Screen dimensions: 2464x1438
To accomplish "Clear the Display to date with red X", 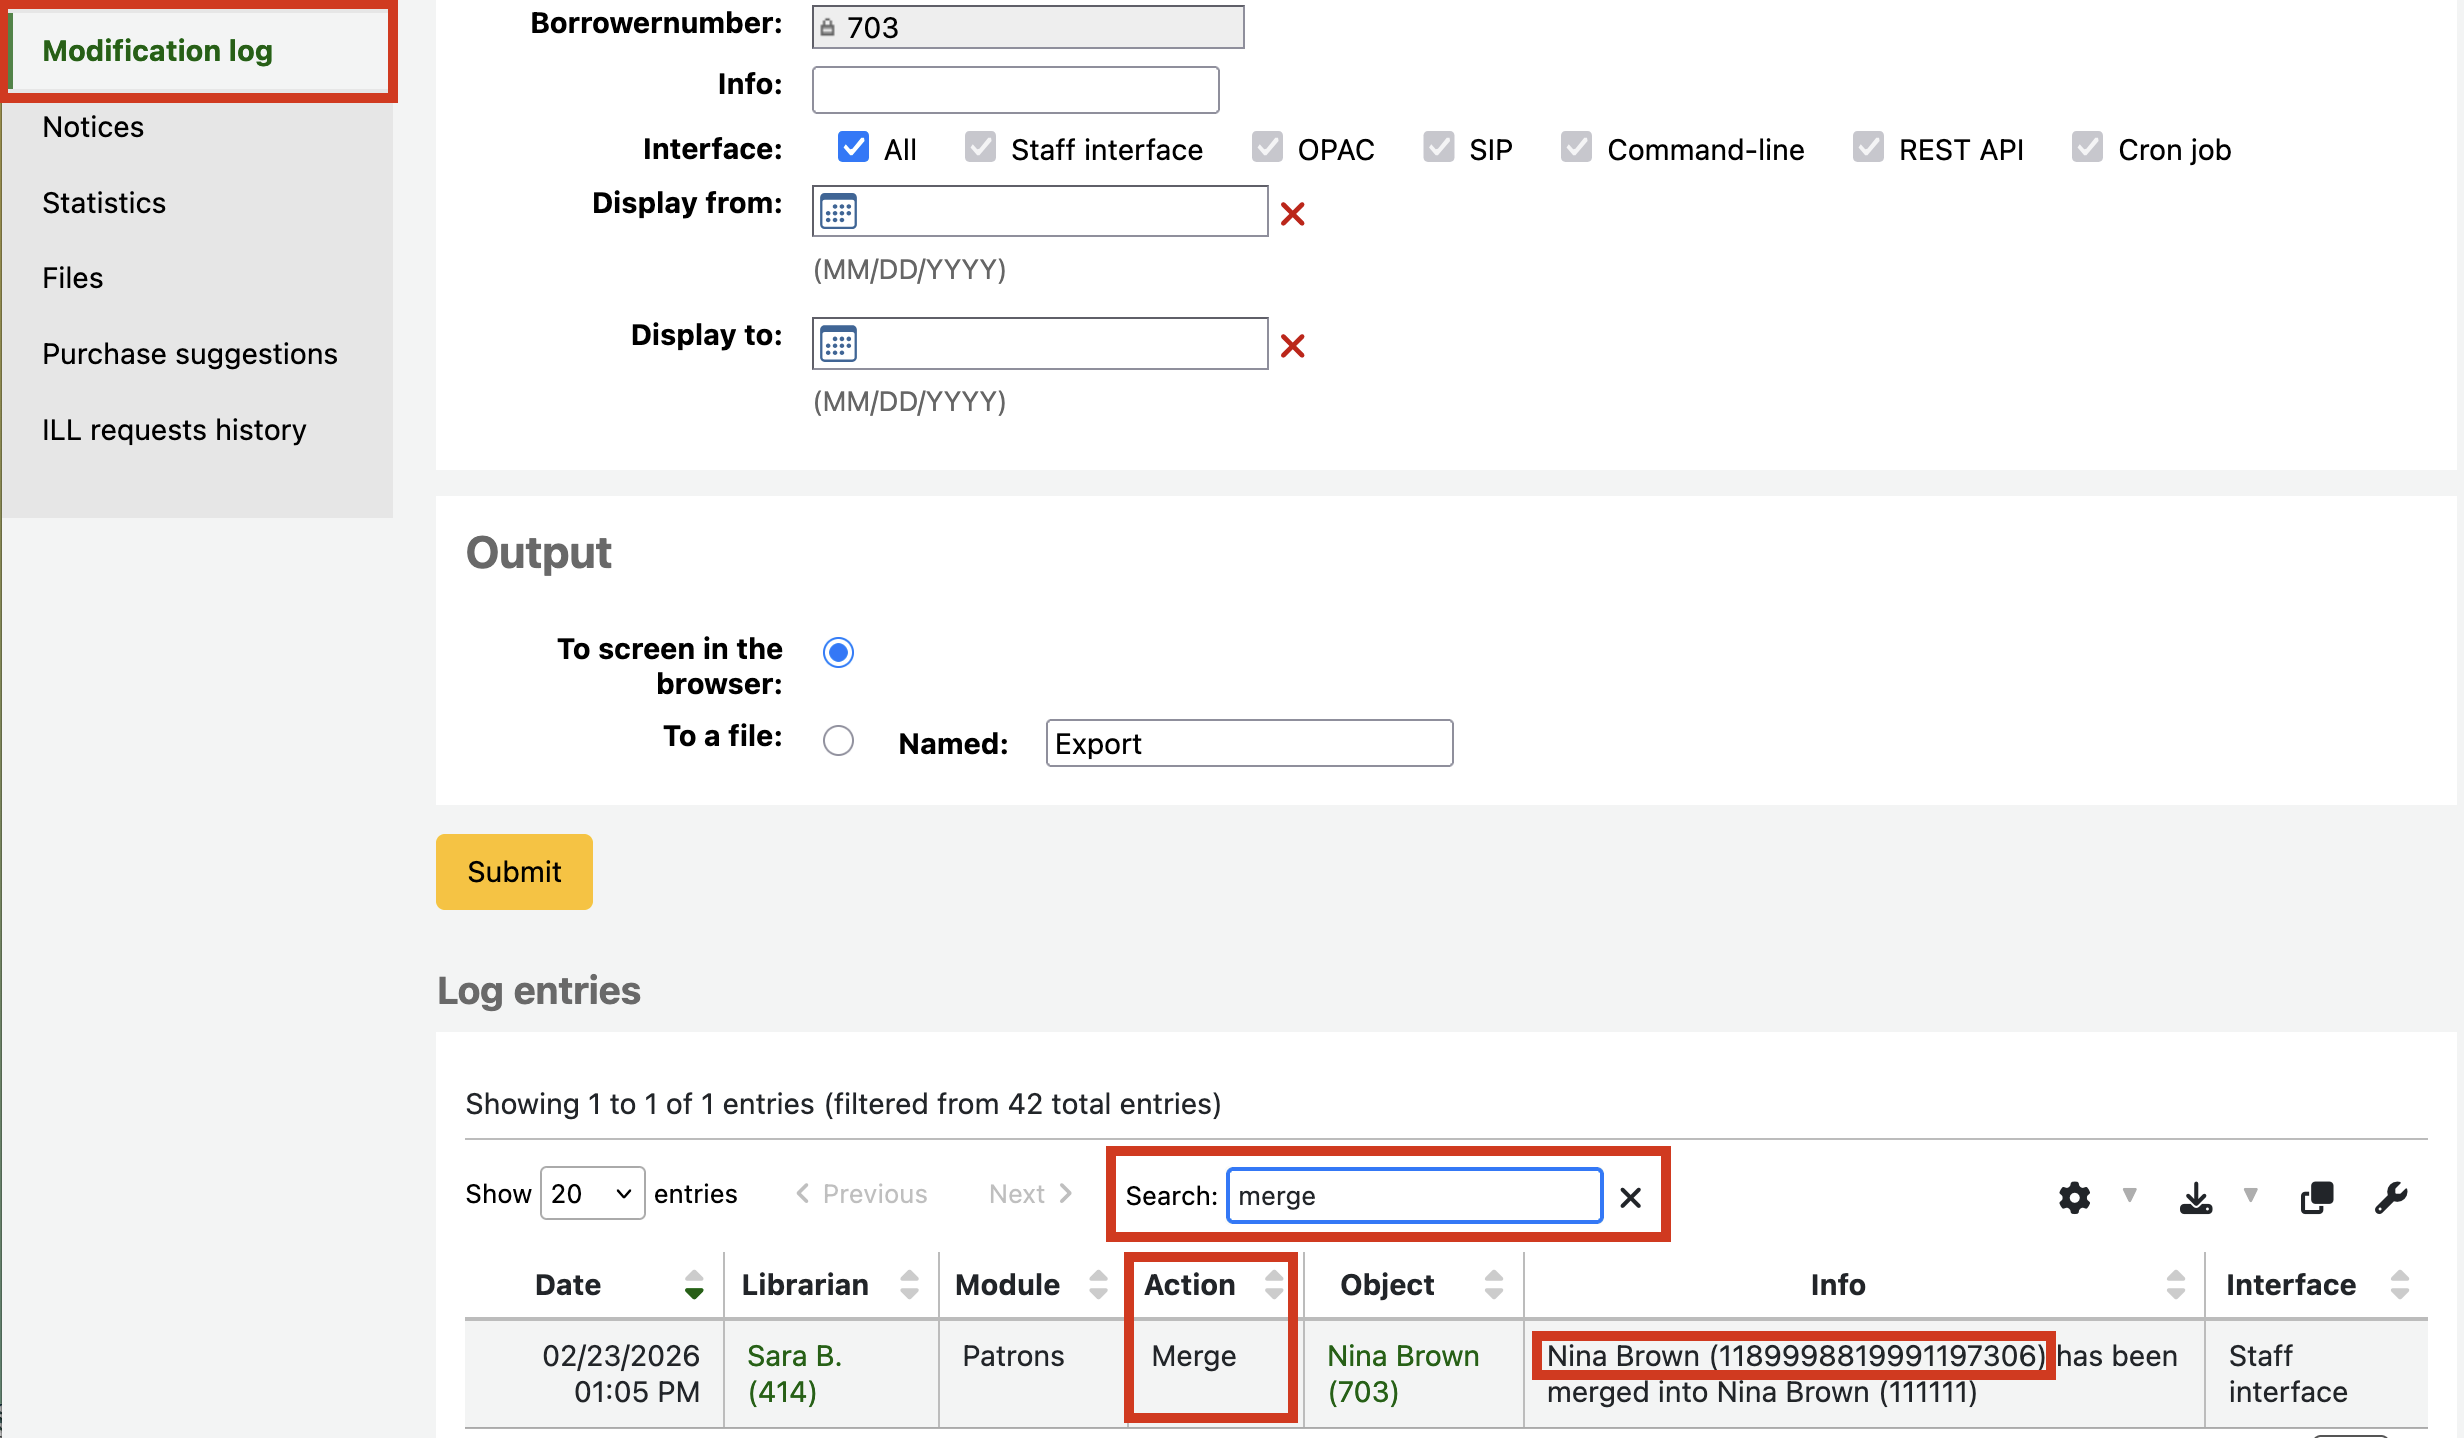I will pyautogui.click(x=1292, y=346).
